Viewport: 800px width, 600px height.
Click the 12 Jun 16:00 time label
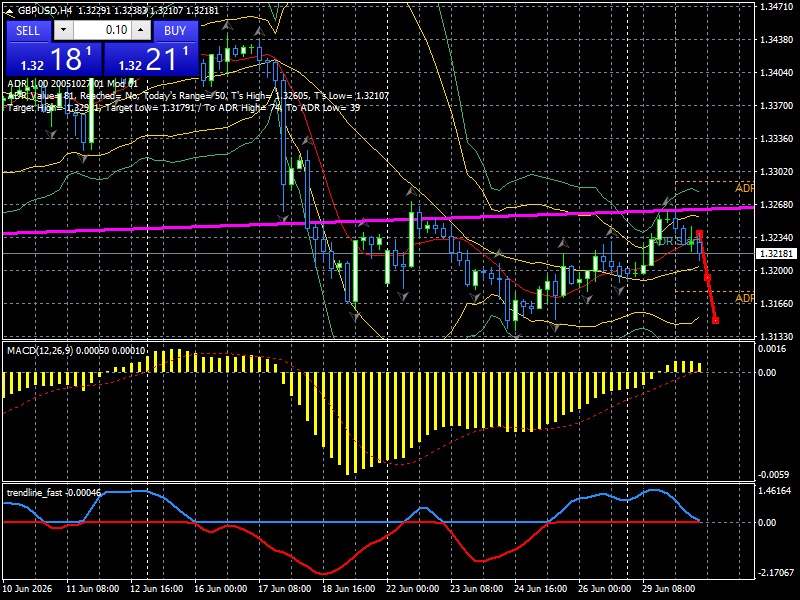157,589
